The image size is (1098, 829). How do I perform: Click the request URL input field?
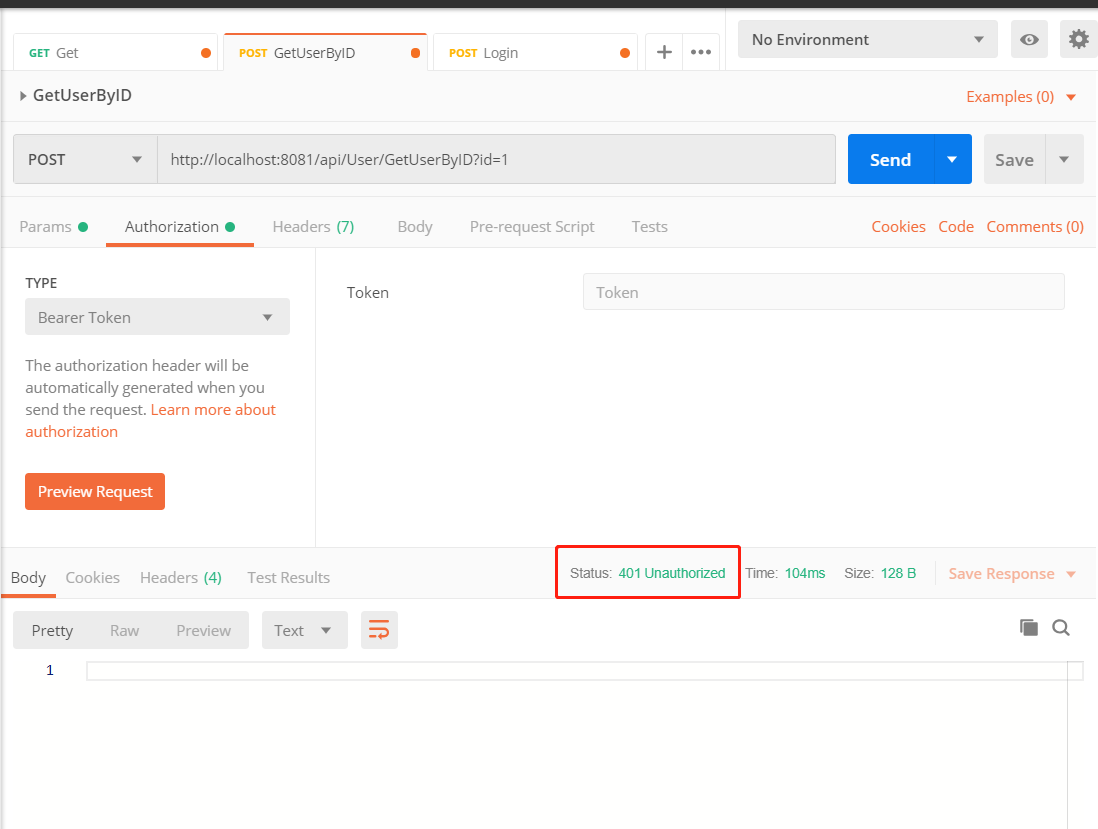pyautogui.click(x=496, y=160)
